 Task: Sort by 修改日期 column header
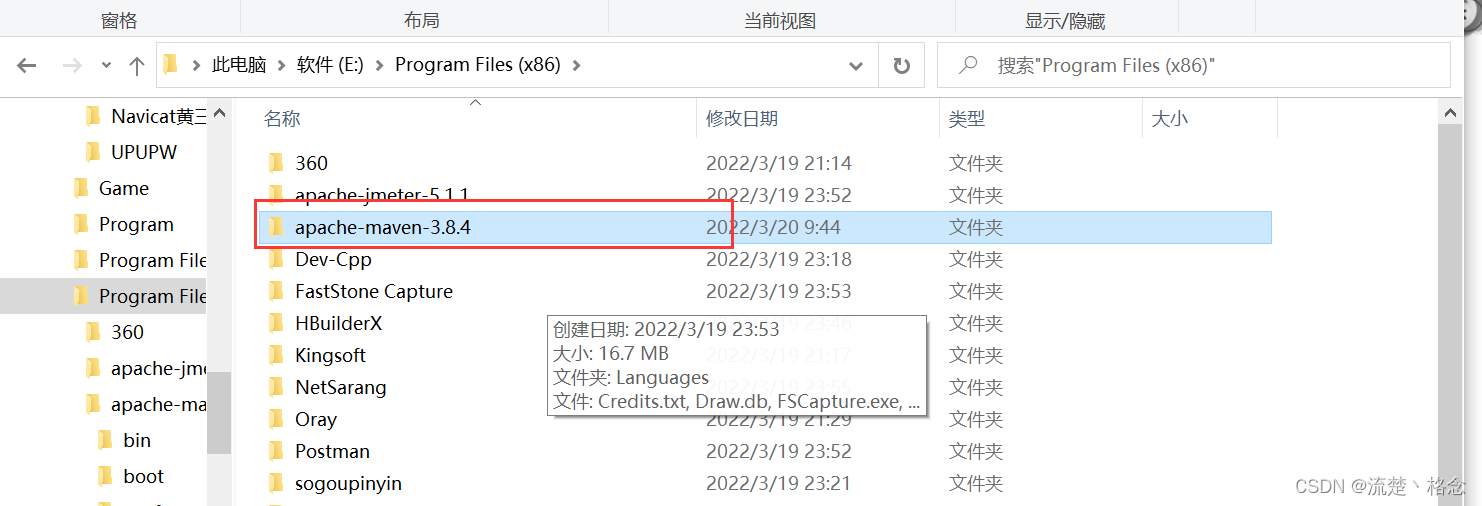(742, 119)
